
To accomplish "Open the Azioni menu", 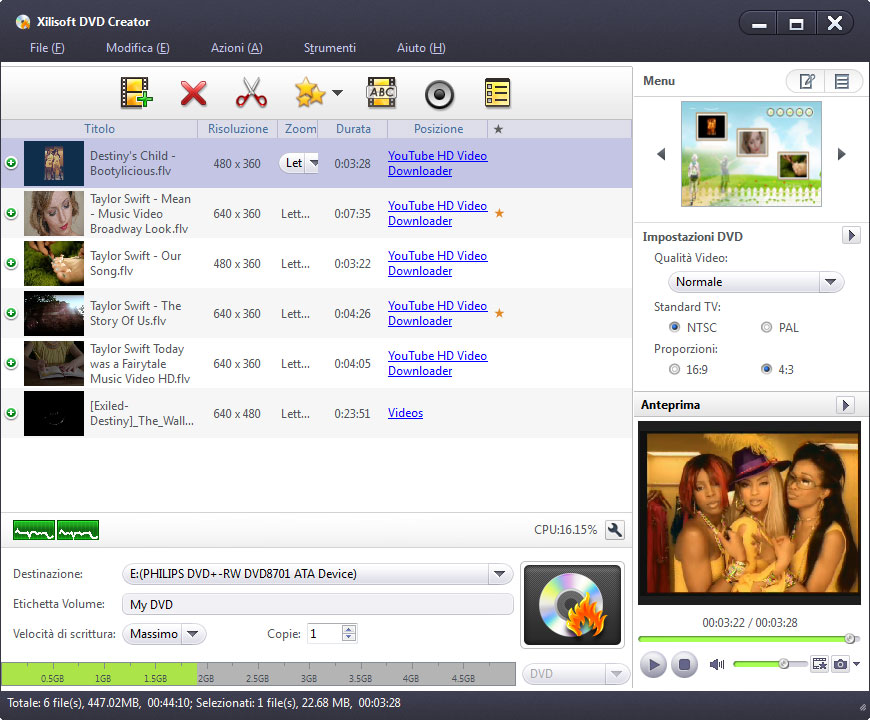I will (236, 48).
